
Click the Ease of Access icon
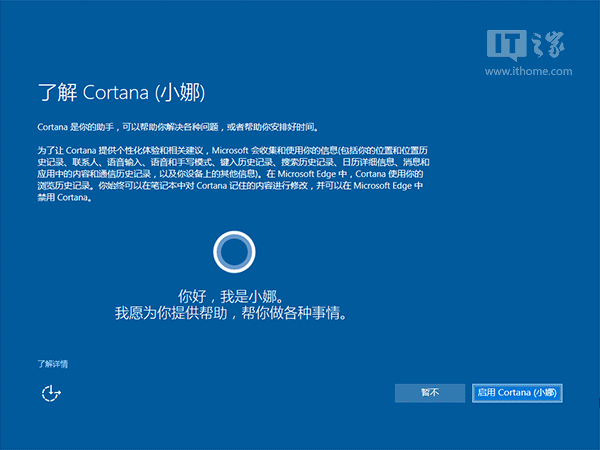(51, 393)
